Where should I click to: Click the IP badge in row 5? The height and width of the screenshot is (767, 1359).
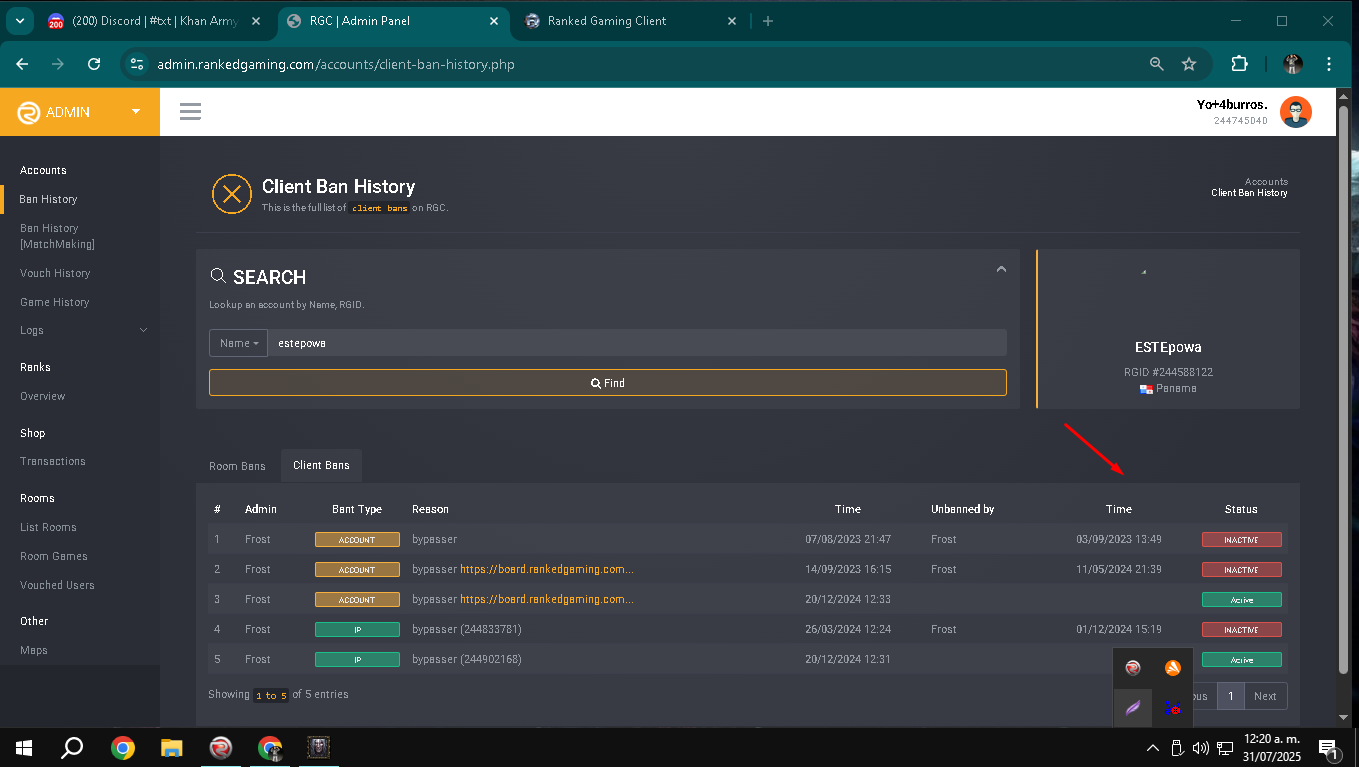[357, 660]
